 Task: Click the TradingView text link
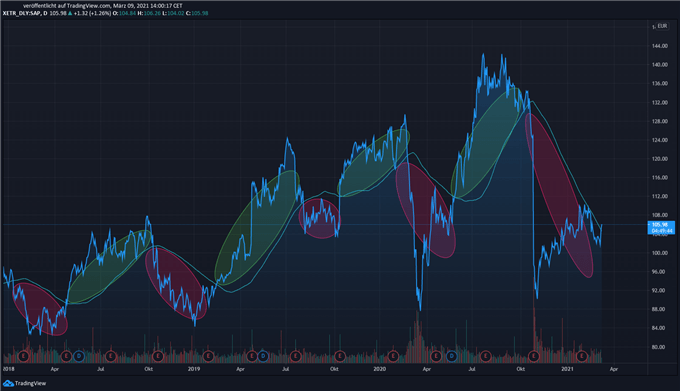(30, 383)
